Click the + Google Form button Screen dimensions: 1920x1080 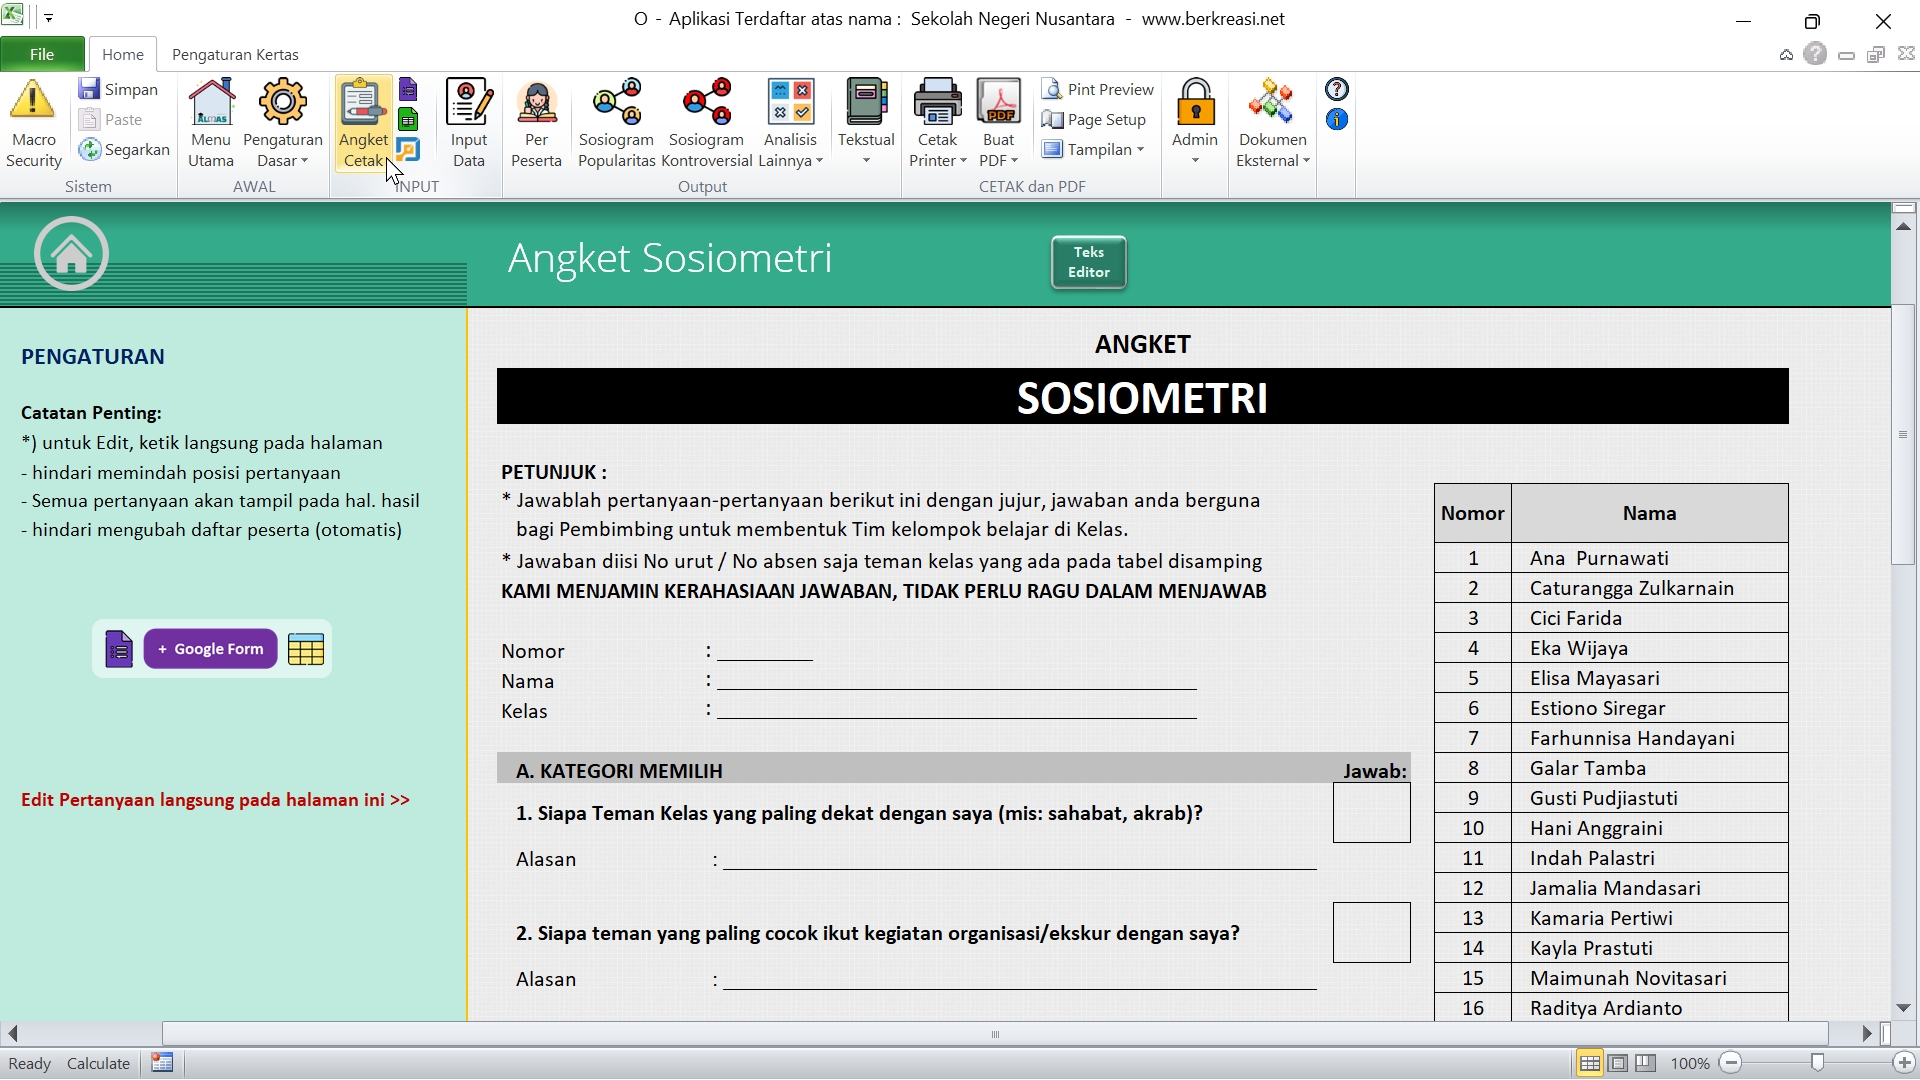211,649
